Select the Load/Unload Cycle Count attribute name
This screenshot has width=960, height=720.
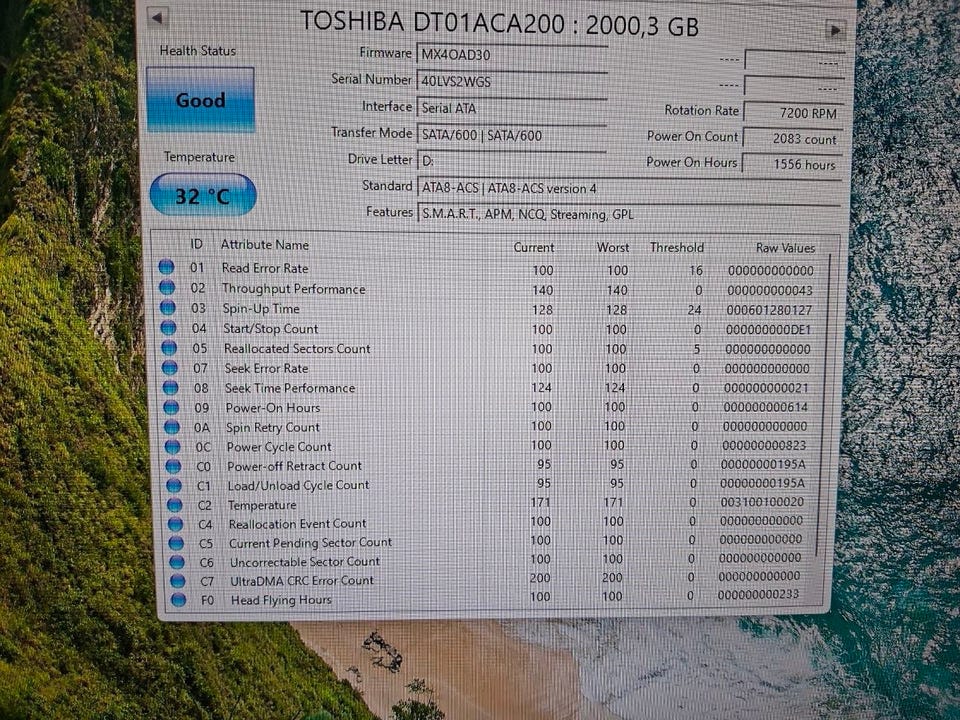[299, 486]
